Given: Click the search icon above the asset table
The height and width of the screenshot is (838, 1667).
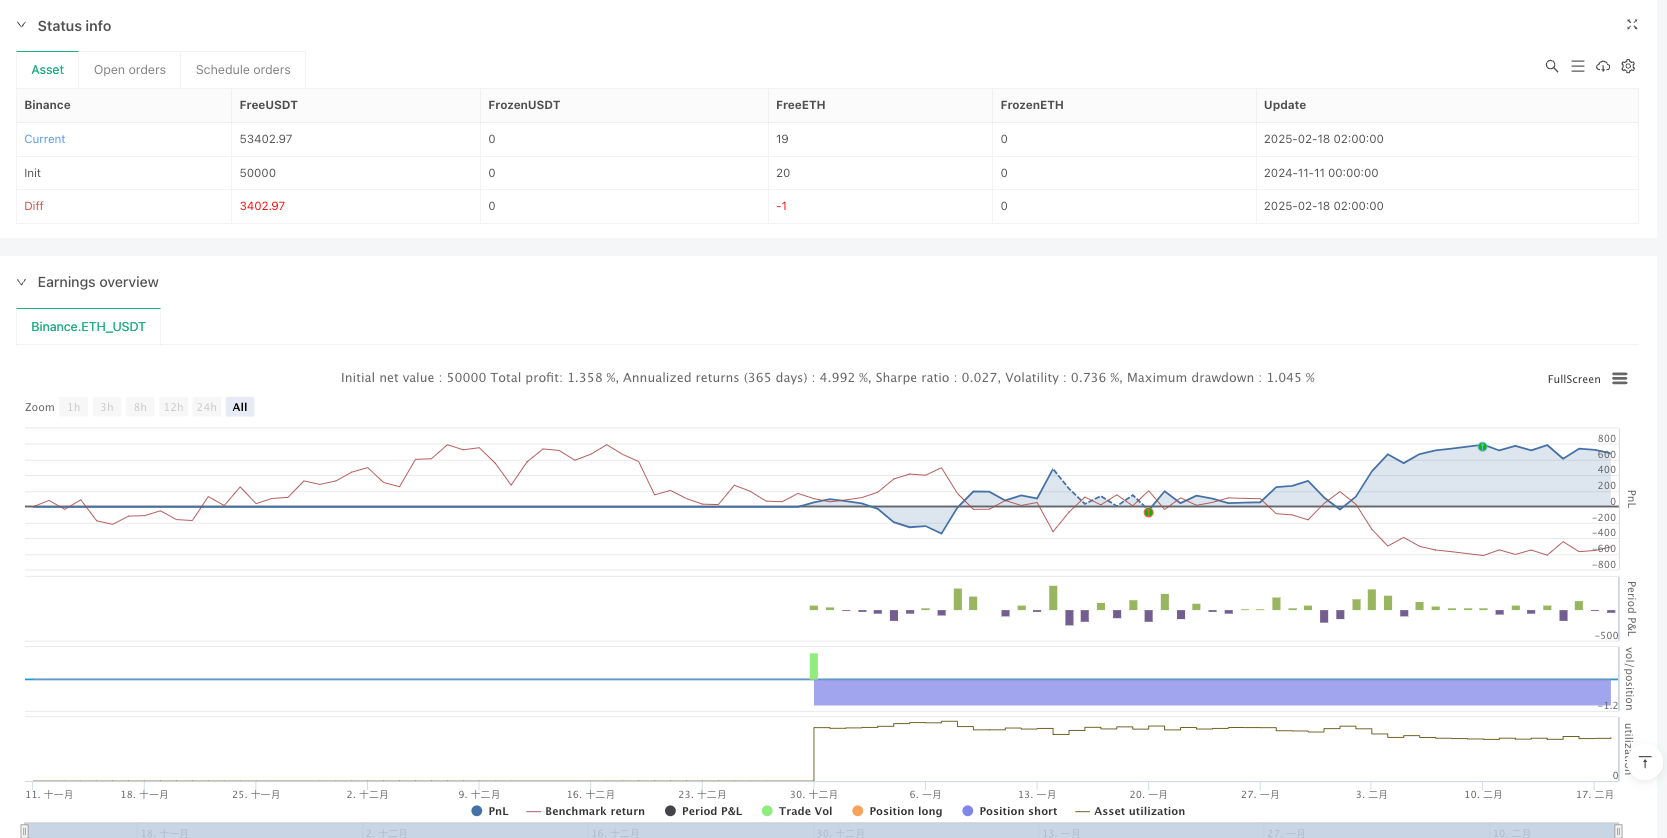Looking at the screenshot, I should tap(1552, 66).
